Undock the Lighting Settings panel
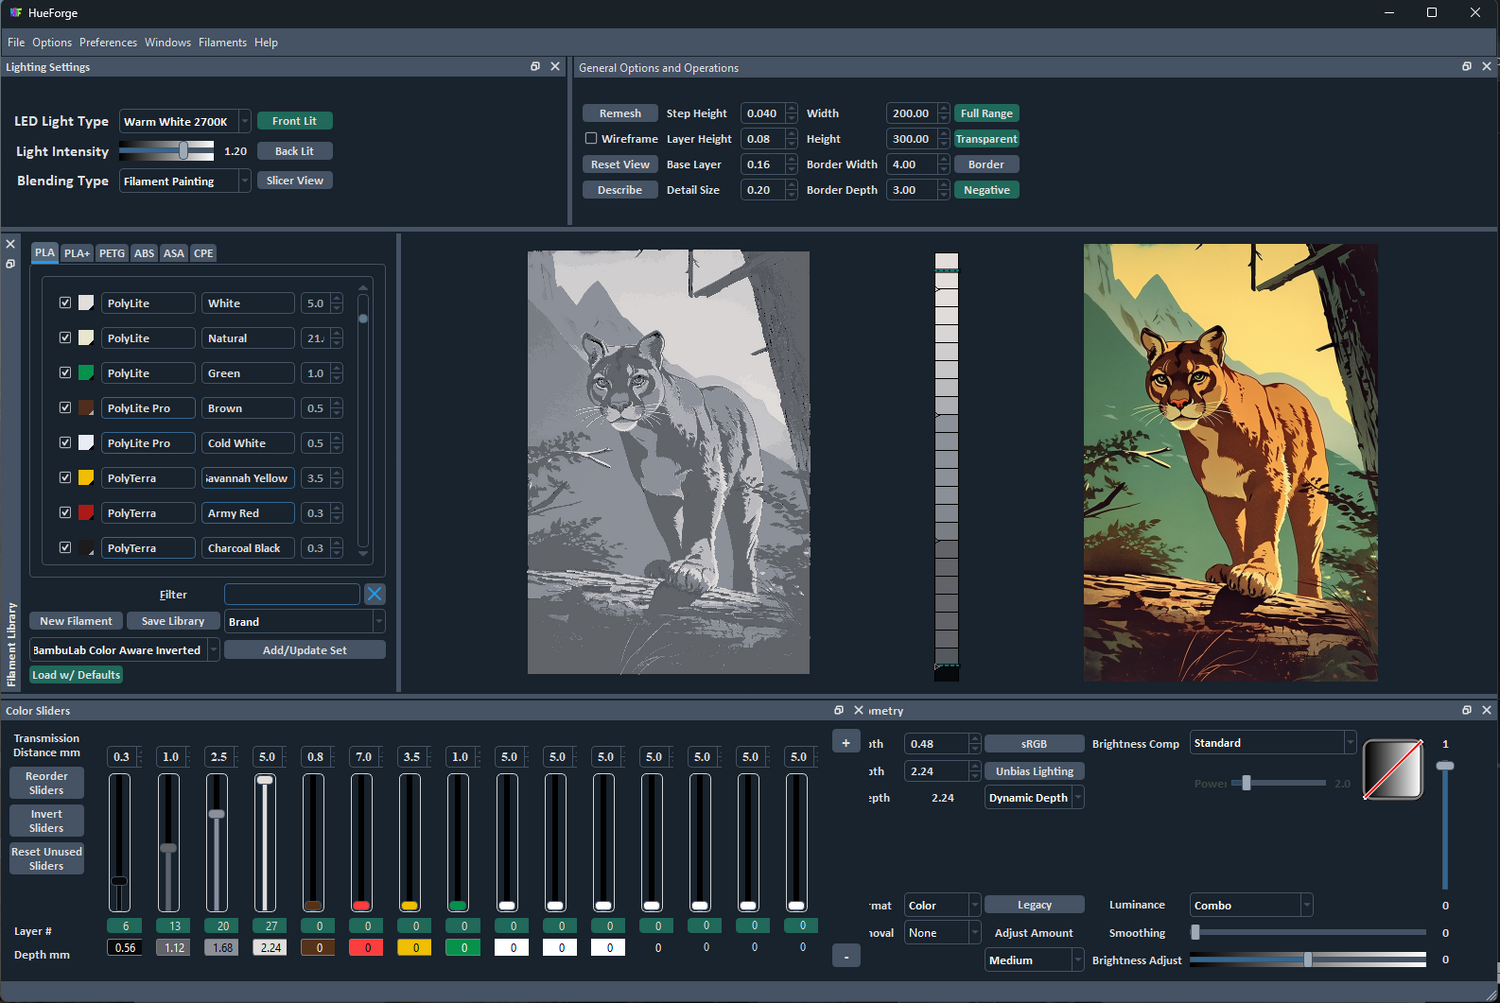 pos(535,66)
